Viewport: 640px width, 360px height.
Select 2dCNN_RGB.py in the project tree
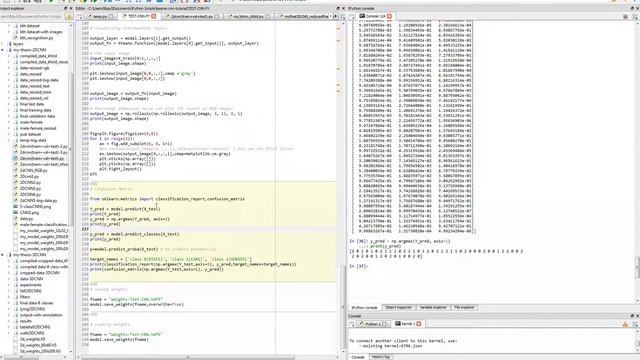pos(33,170)
